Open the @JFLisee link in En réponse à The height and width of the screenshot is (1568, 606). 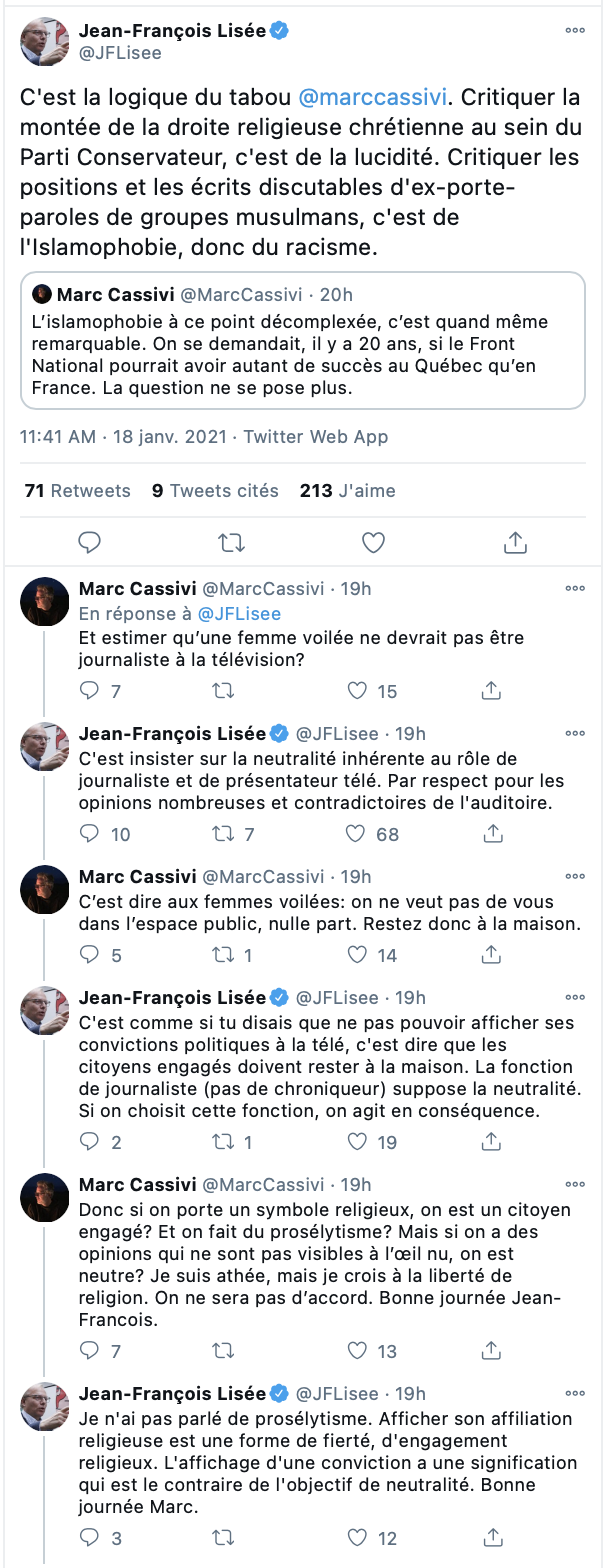click(x=239, y=614)
